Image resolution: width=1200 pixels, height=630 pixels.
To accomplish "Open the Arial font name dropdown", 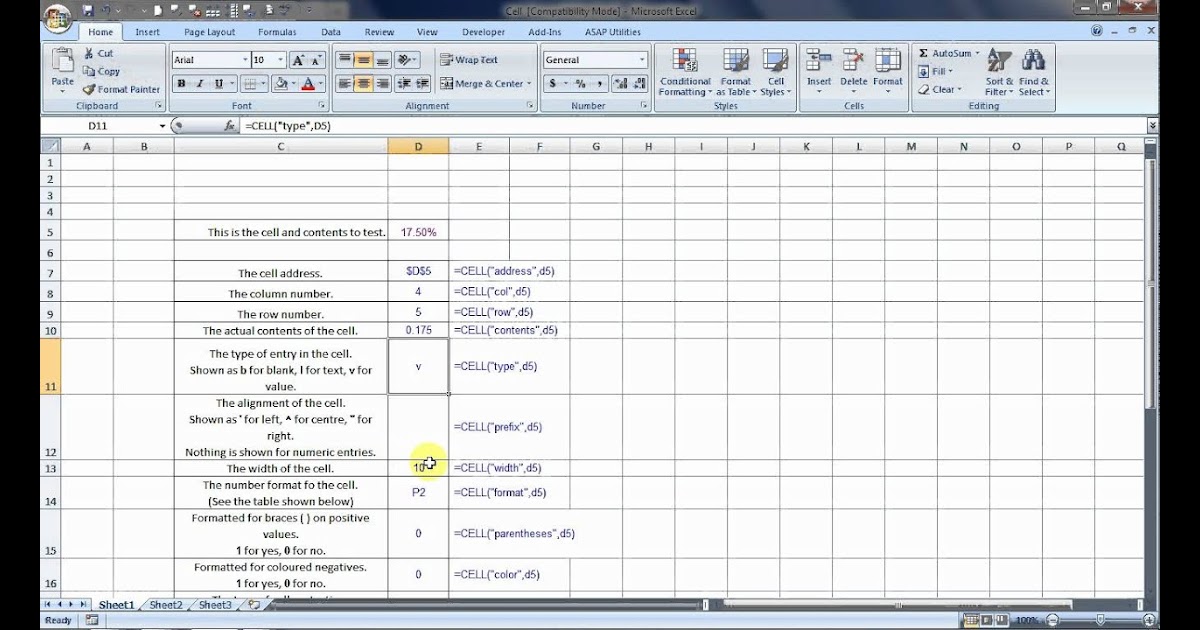I will coord(244,60).
